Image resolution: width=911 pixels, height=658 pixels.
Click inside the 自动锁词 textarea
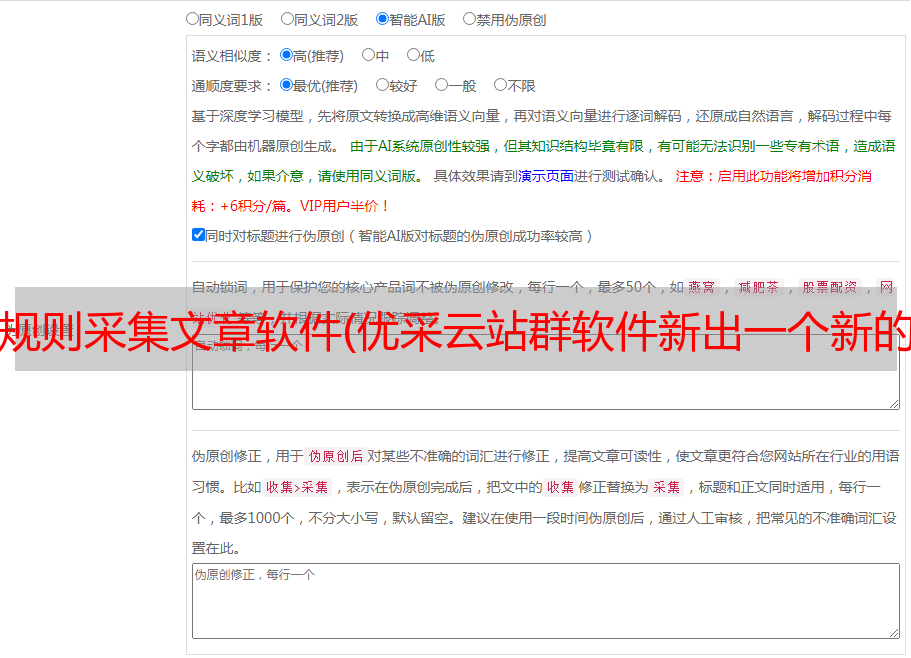point(546,372)
